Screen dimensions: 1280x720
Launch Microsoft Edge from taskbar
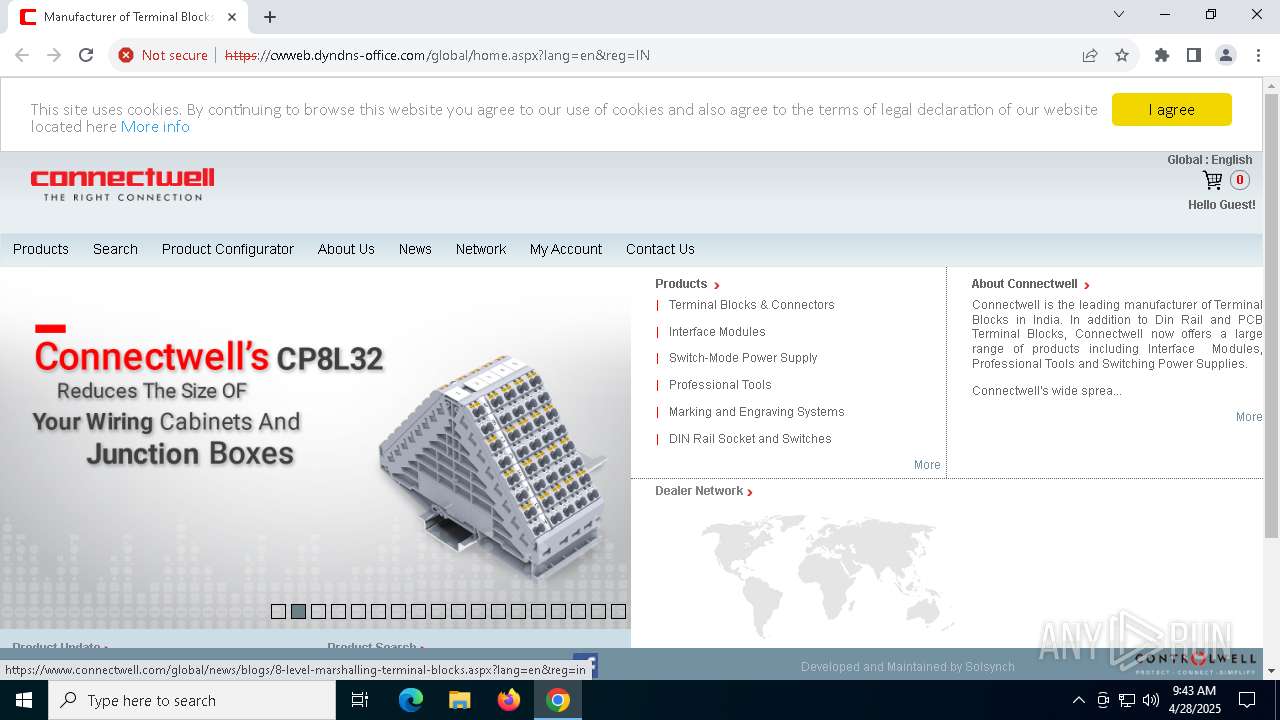tap(411, 700)
